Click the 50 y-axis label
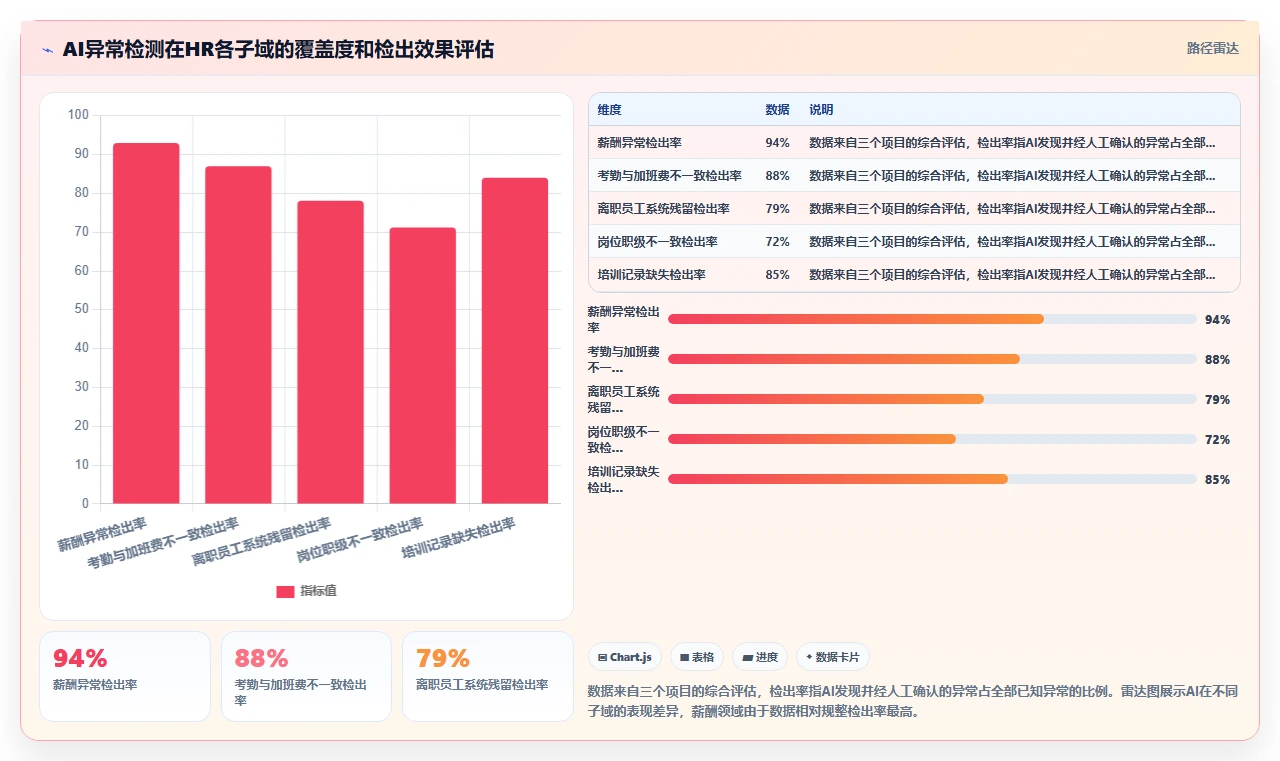 (x=81, y=309)
